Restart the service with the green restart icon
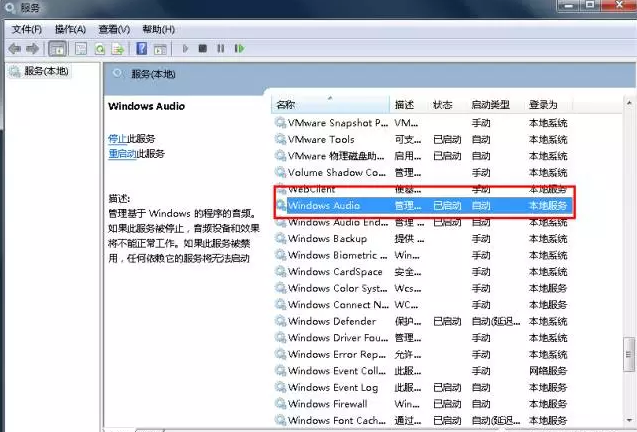This screenshot has height=432, width=637. coord(239,49)
